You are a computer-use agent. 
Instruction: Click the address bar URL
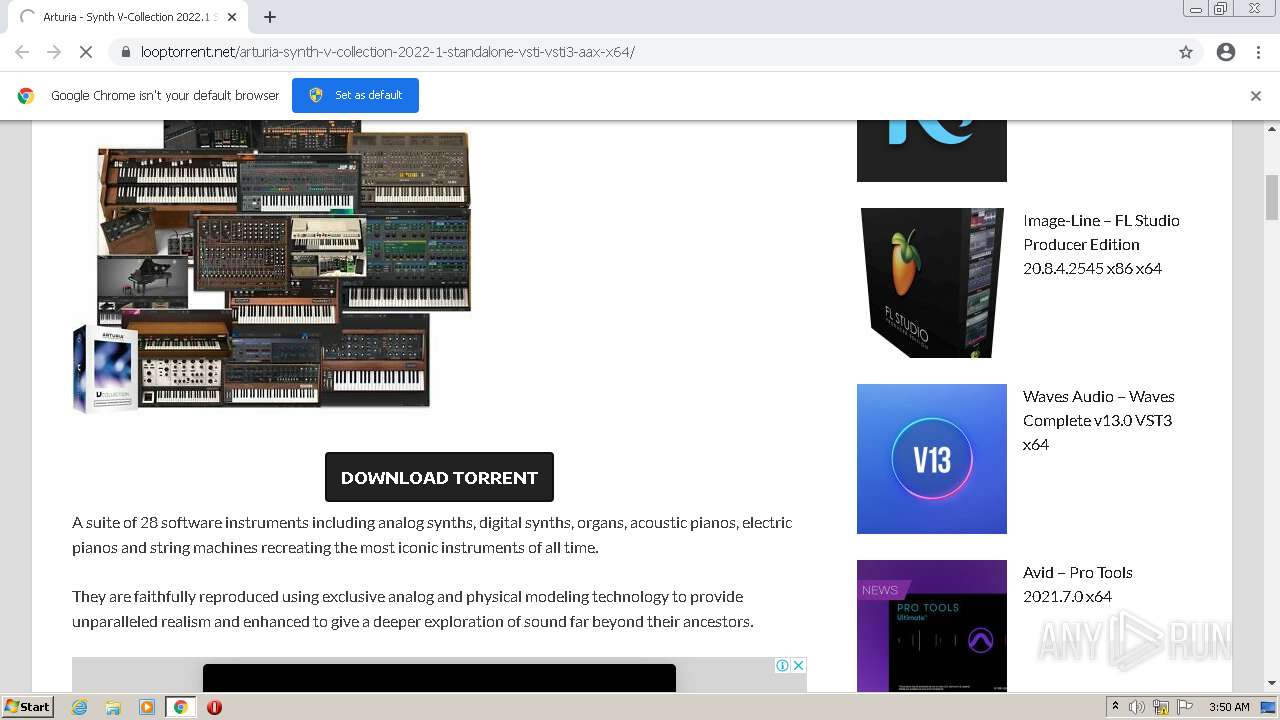coord(388,52)
